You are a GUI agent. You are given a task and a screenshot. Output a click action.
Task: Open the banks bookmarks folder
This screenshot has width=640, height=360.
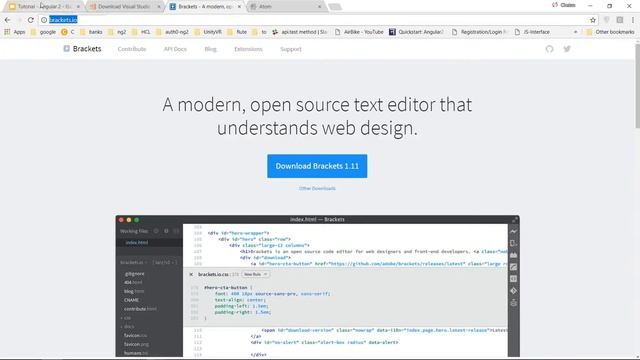91,32
